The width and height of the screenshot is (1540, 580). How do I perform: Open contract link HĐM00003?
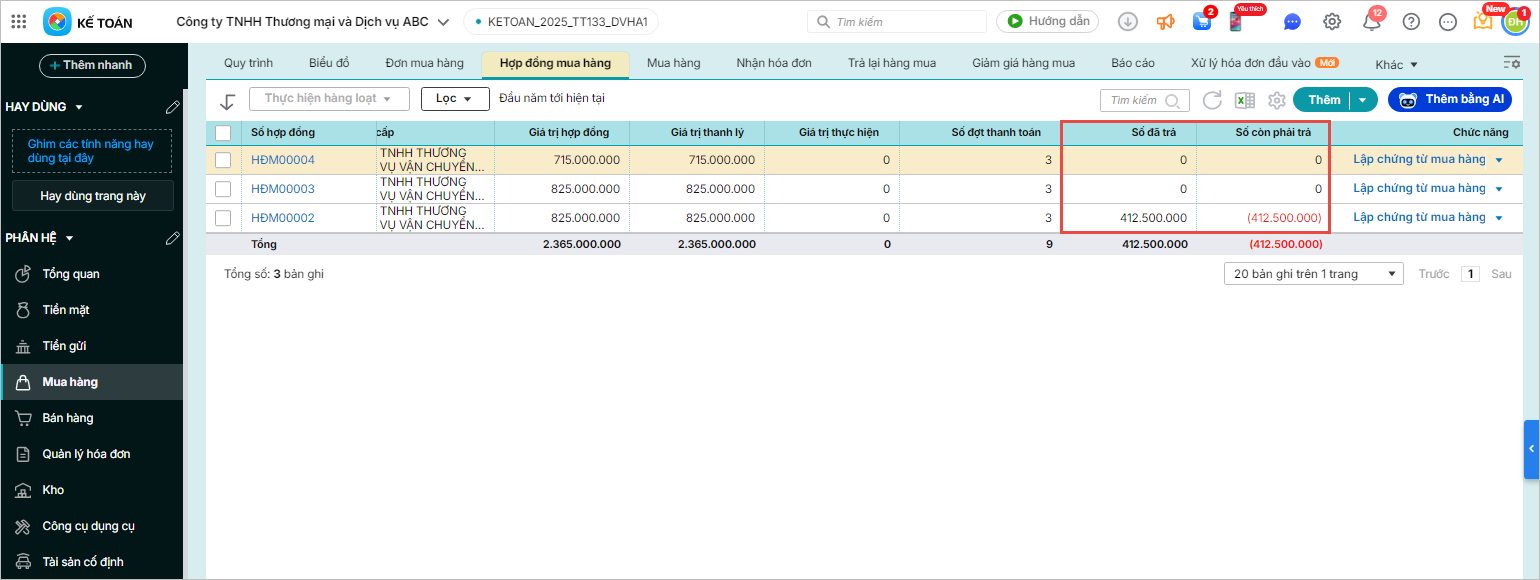coord(283,189)
